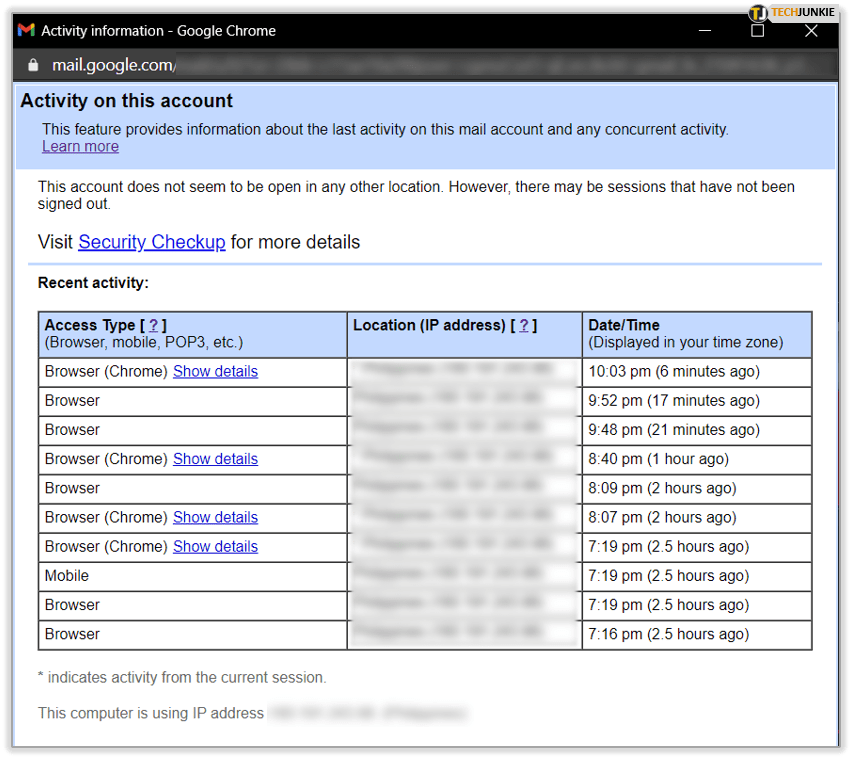Click the TechJunkie logo watermark
Viewport: 852px width, 759px height.
click(792, 12)
